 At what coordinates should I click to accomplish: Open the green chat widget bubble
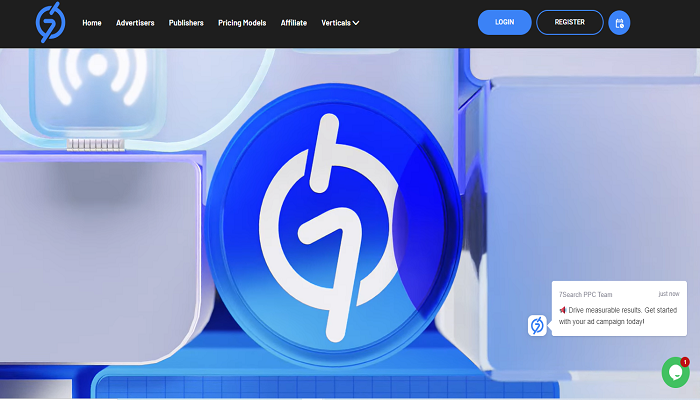(675, 372)
